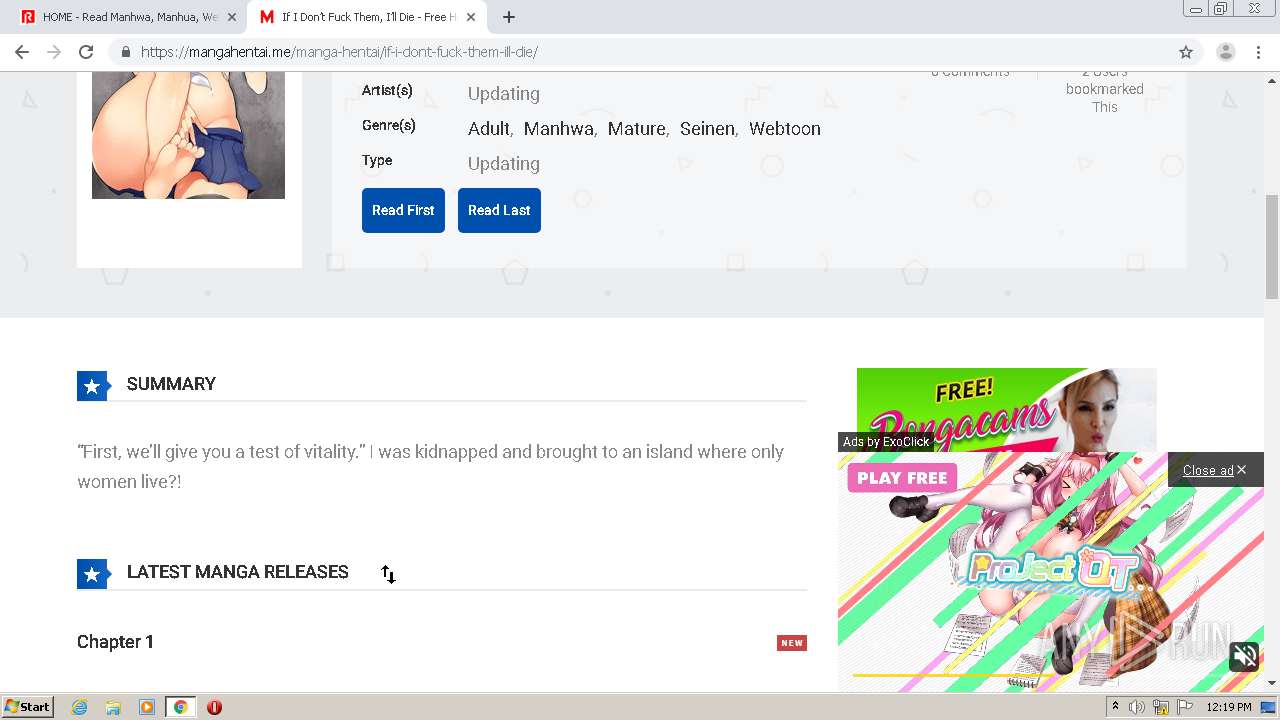Bookmark this page with the star icon
Image resolution: width=1280 pixels, height=720 pixels.
tap(1186, 52)
